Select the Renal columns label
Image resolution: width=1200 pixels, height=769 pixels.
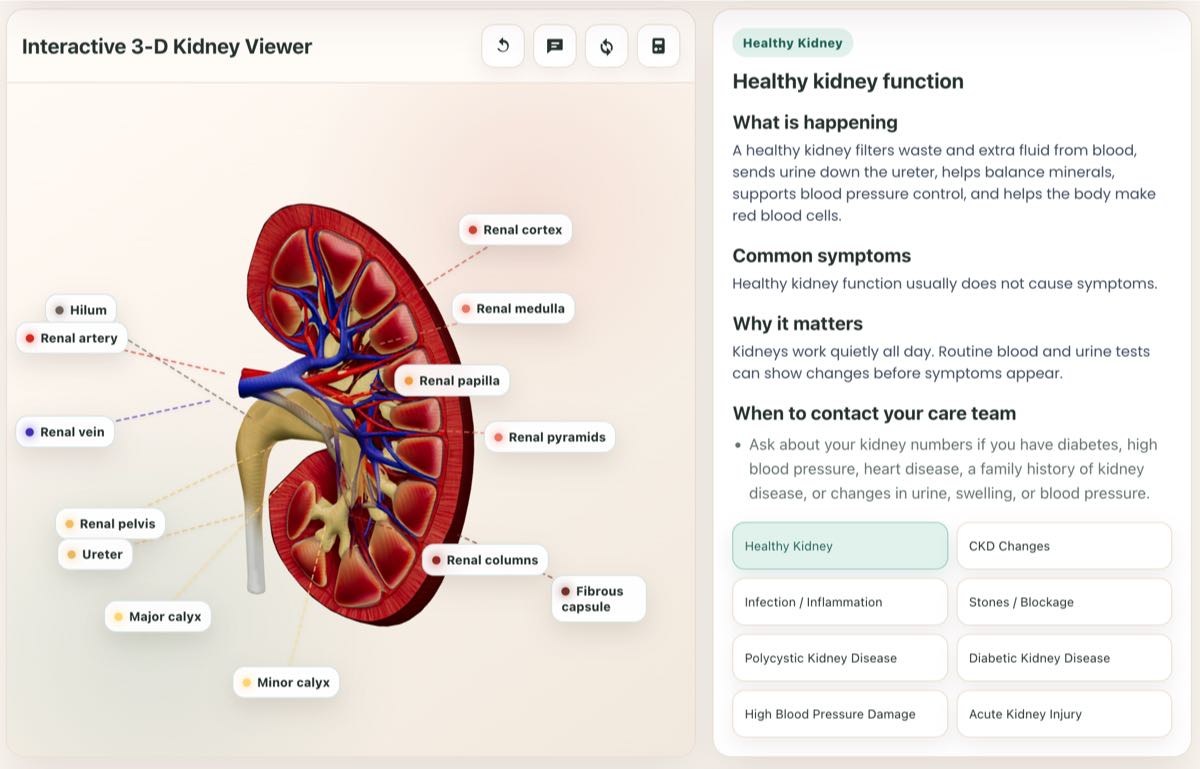click(485, 560)
